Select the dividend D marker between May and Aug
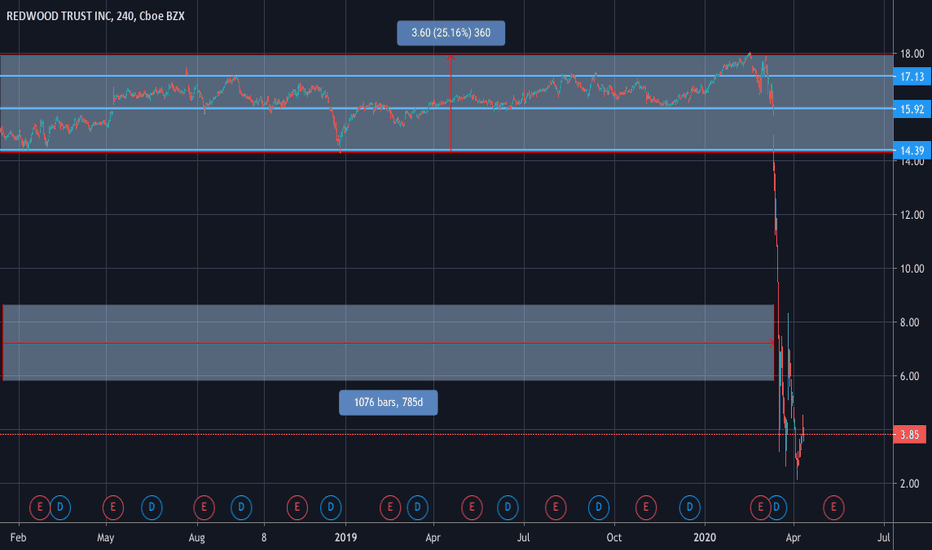Image resolution: width=932 pixels, height=550 pixels. (x=152, y=507)
